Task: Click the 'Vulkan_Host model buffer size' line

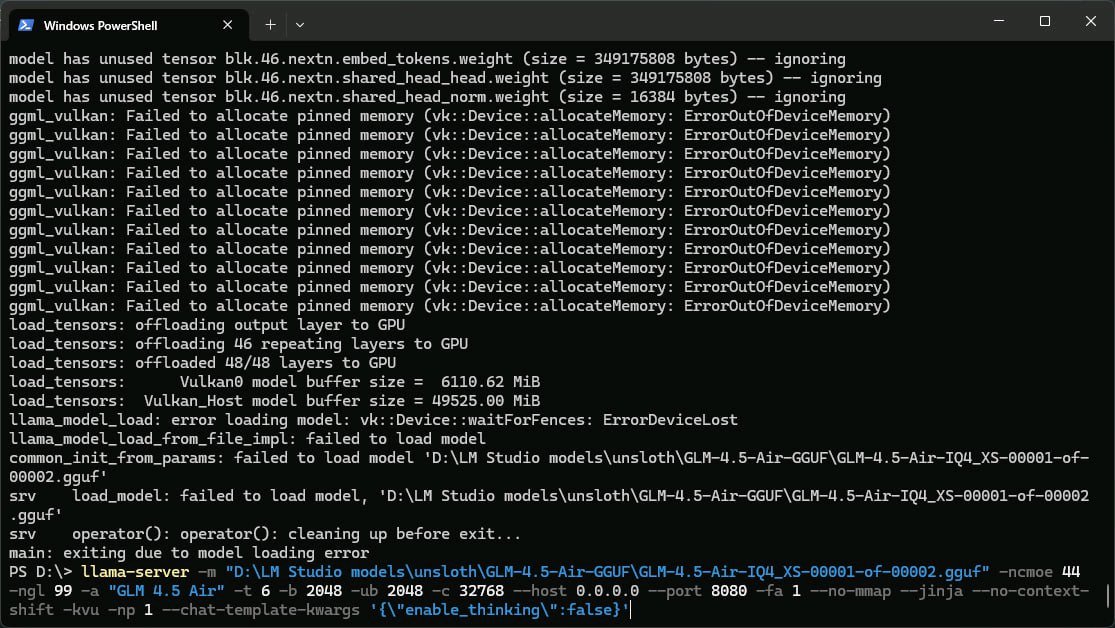Action: (274, 401)
